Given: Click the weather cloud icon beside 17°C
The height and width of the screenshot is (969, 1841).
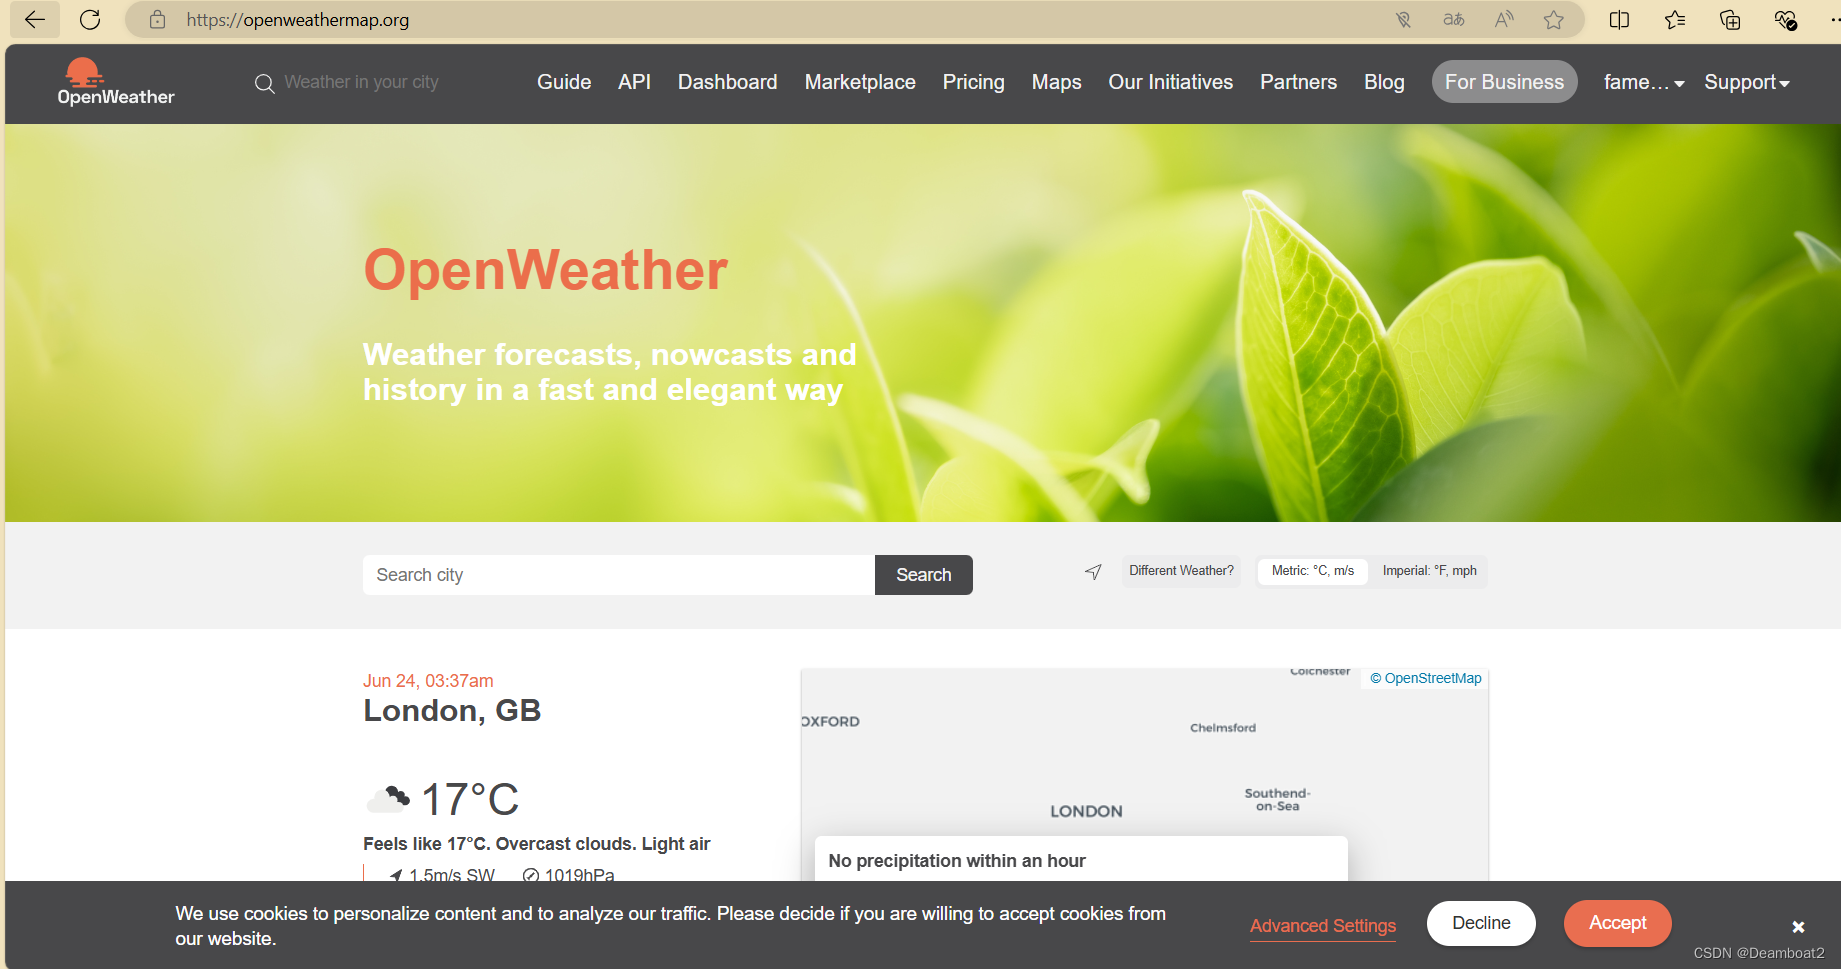Looking at the screenshot, I should [x=388, y=799].
